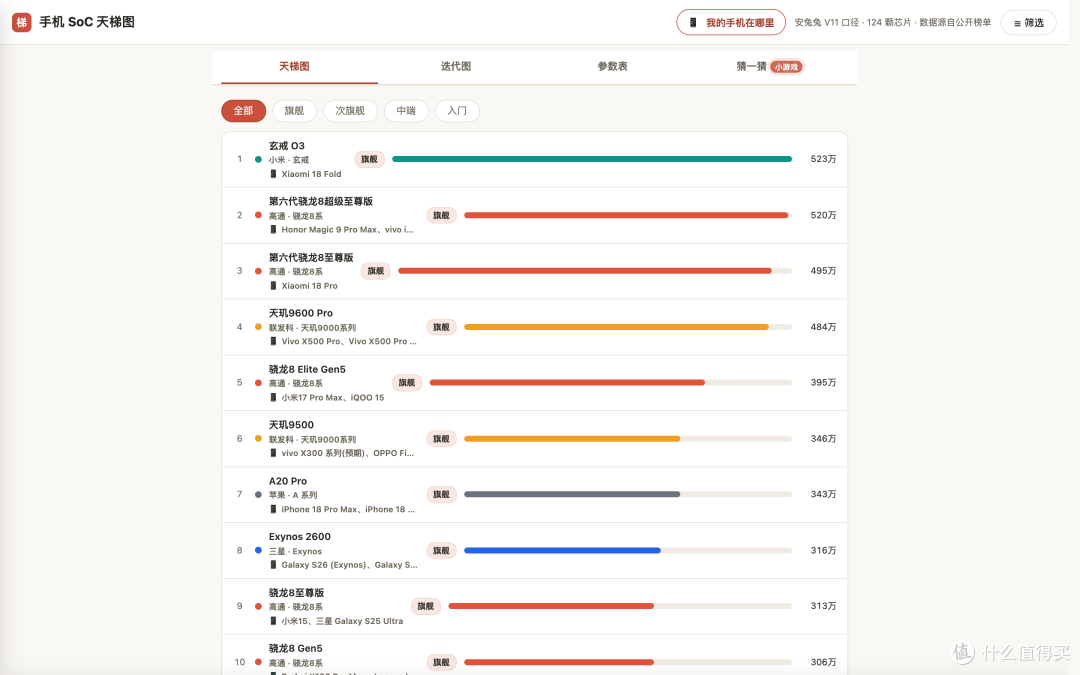This screenshot has width=1080, height=675.
Task: Click the 484万 score value
Action: pyautogui.click(x=823, y=326)
